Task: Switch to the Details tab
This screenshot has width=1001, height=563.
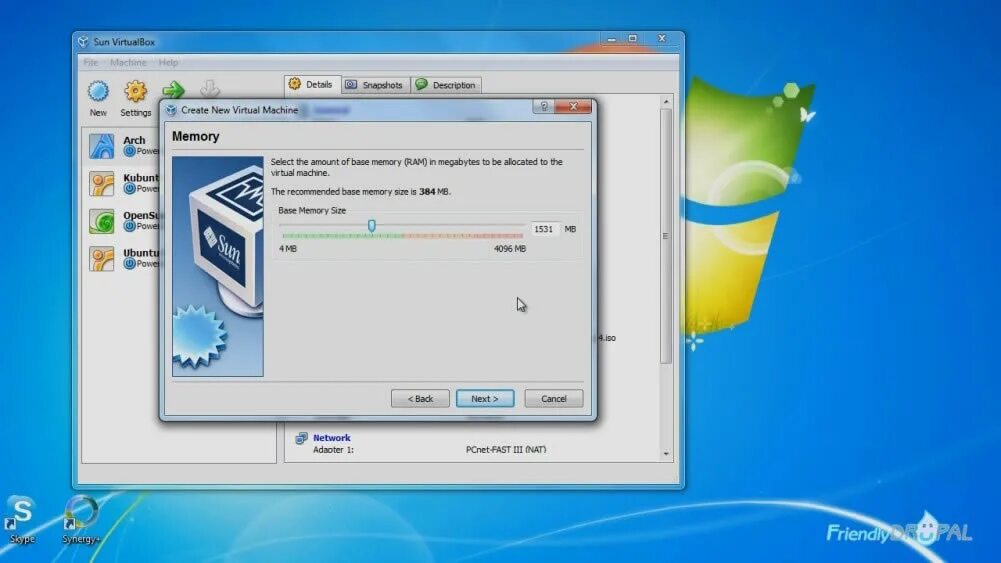Action: (x=312, y=84)
